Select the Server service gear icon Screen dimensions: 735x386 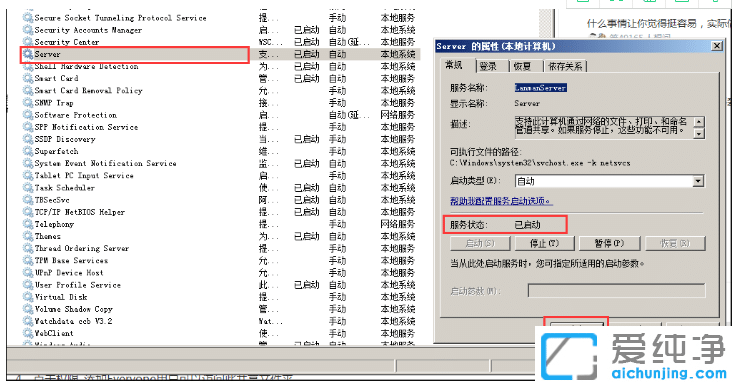[28, 54]
